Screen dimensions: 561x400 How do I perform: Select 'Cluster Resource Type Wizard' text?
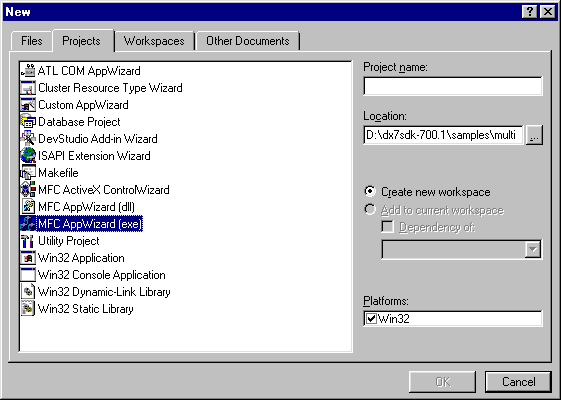point(110,88)
